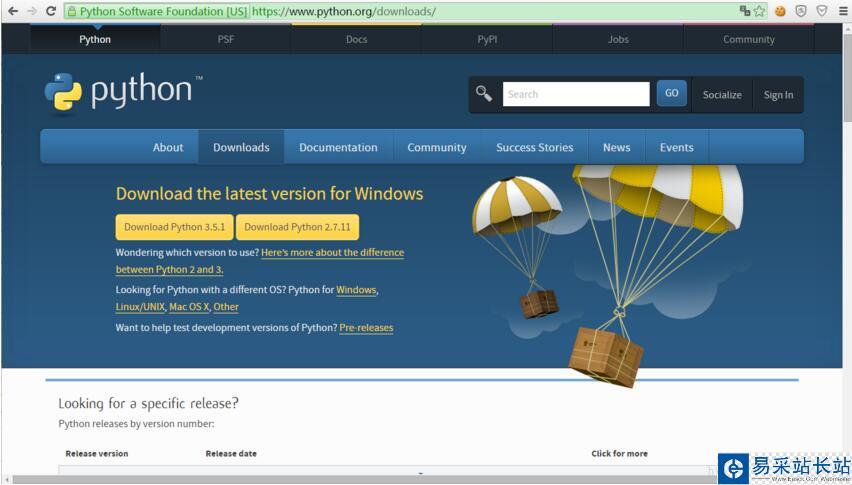Click the magnifying glass search icon
This screenshot has width=852, height=485.
[x=484, y=94]
